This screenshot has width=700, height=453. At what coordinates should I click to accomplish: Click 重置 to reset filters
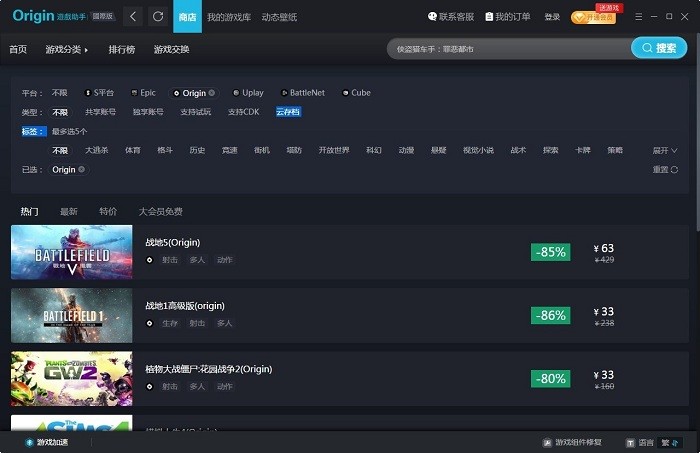point(665,170)
